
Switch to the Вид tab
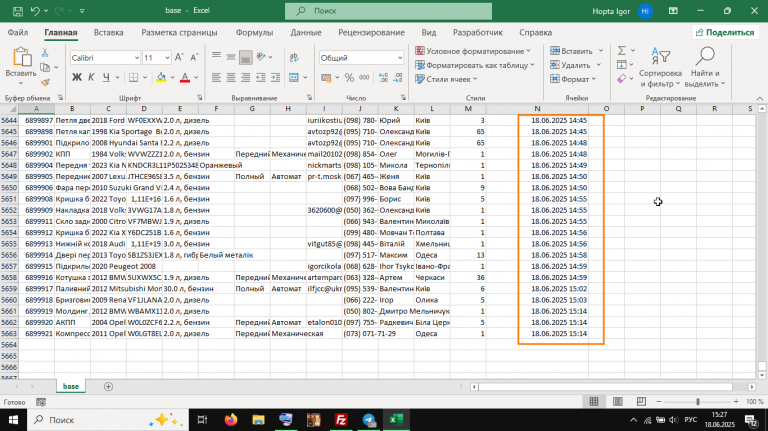[429, 32]
